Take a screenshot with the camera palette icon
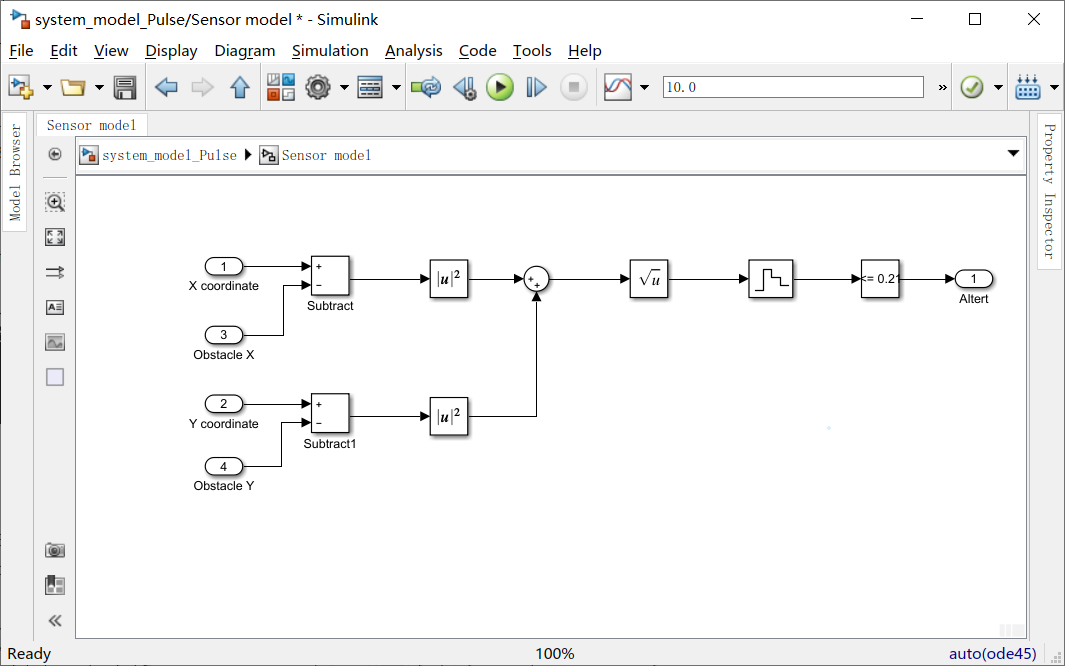The image size is (1065, 666). (55, 549)
